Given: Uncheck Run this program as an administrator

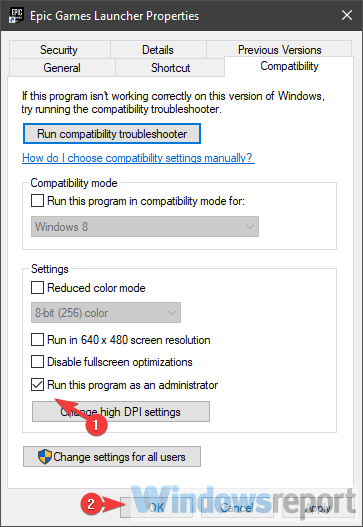Looking at the screenshot, I should point(37,384).
